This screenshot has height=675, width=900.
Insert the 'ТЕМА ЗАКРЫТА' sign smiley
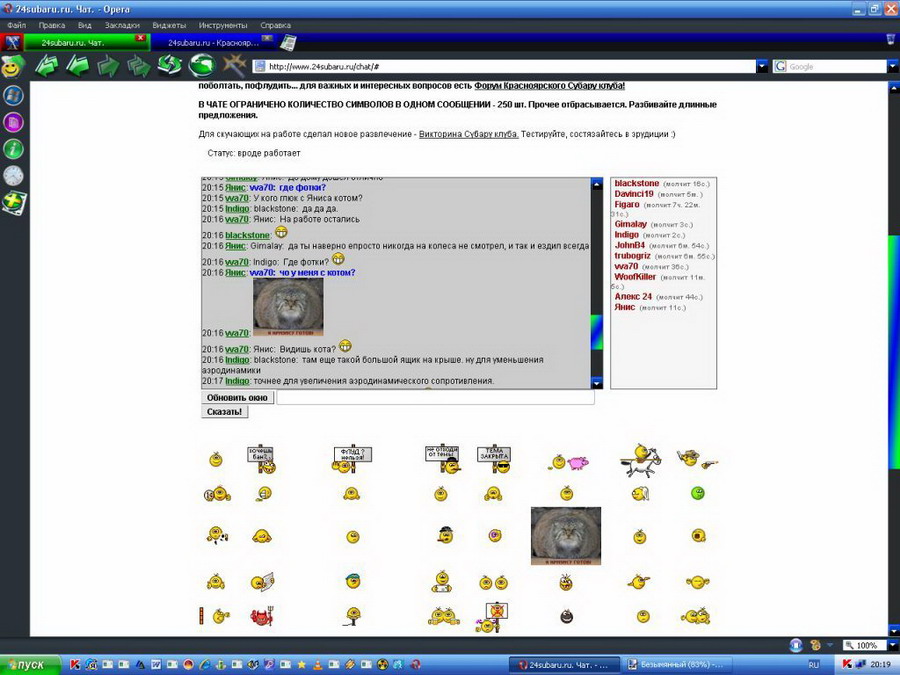[x=494, y=459]
